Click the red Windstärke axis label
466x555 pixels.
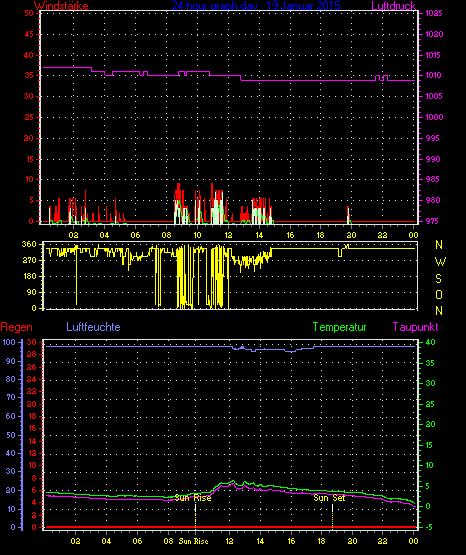61,6
